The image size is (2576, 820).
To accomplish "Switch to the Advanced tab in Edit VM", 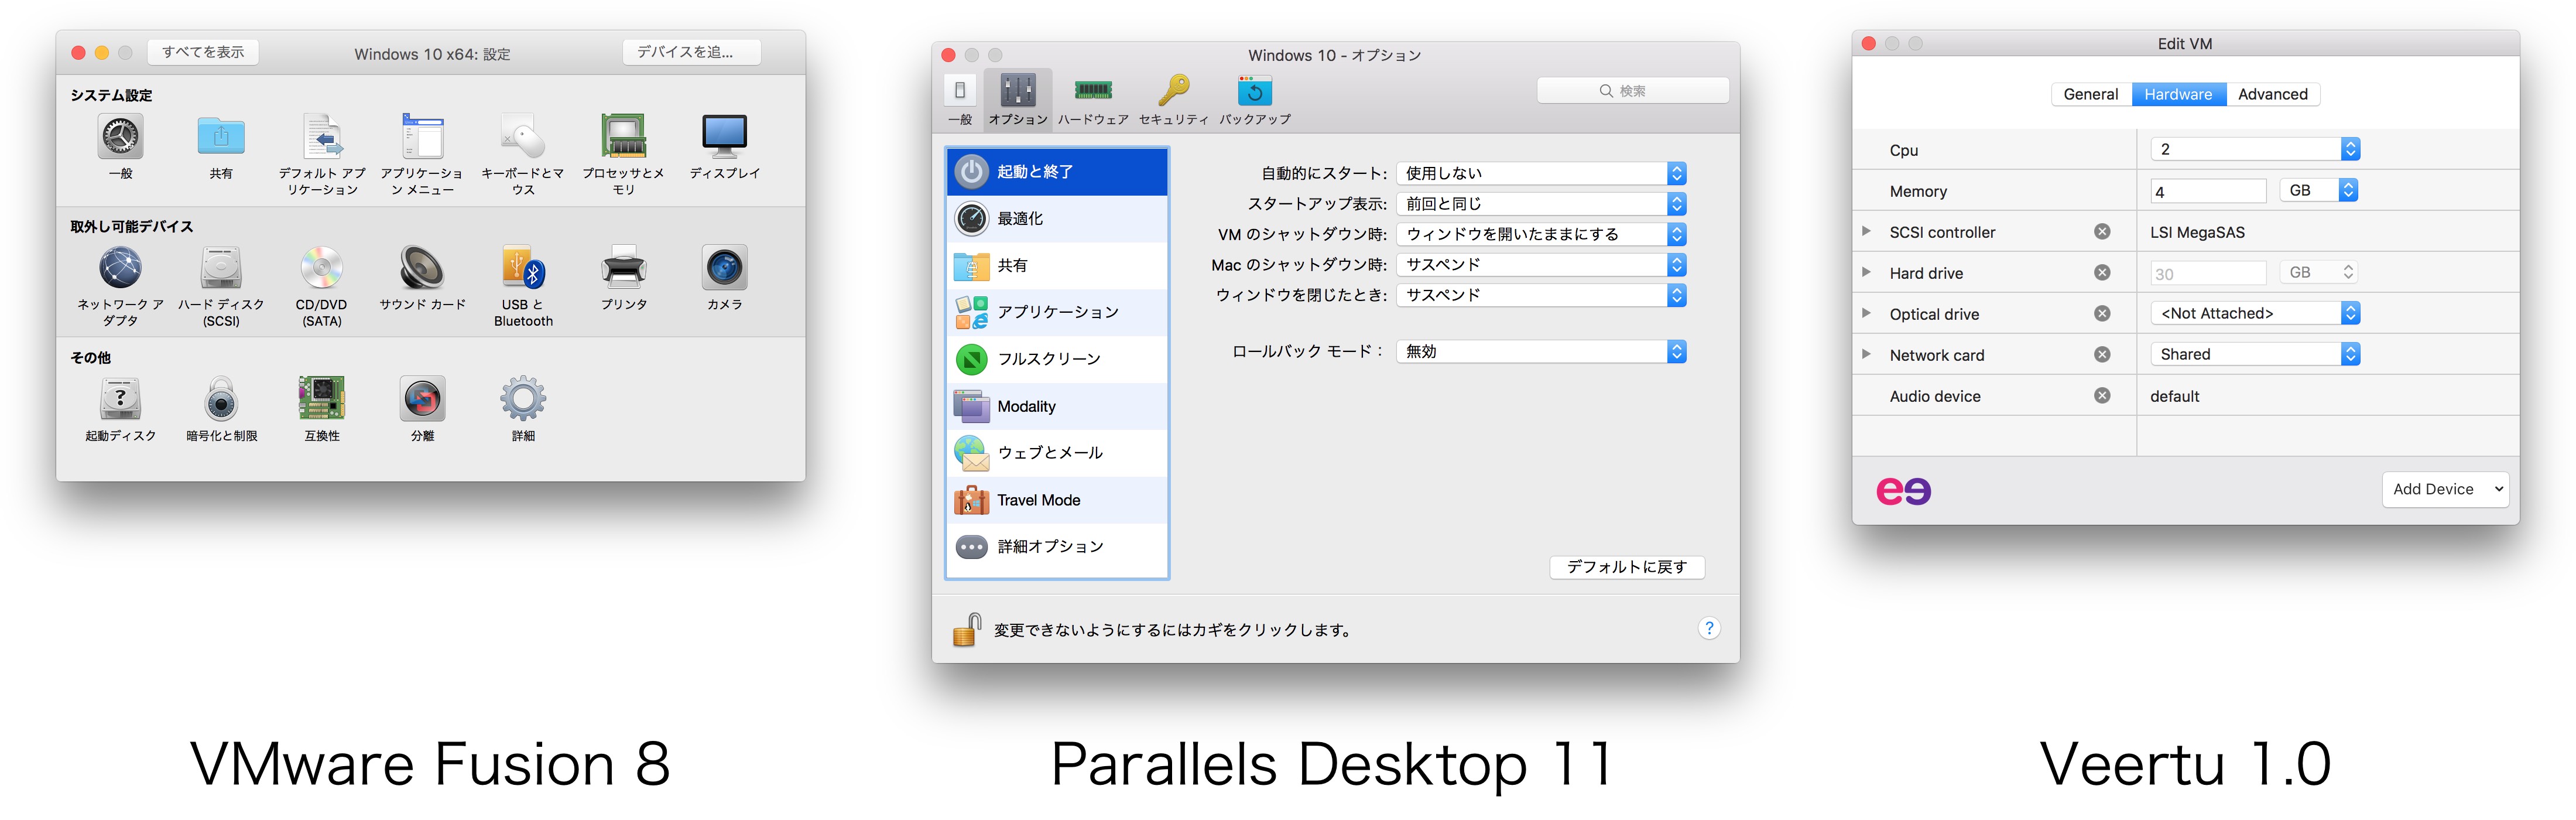I will click(x=2272, y=94).
